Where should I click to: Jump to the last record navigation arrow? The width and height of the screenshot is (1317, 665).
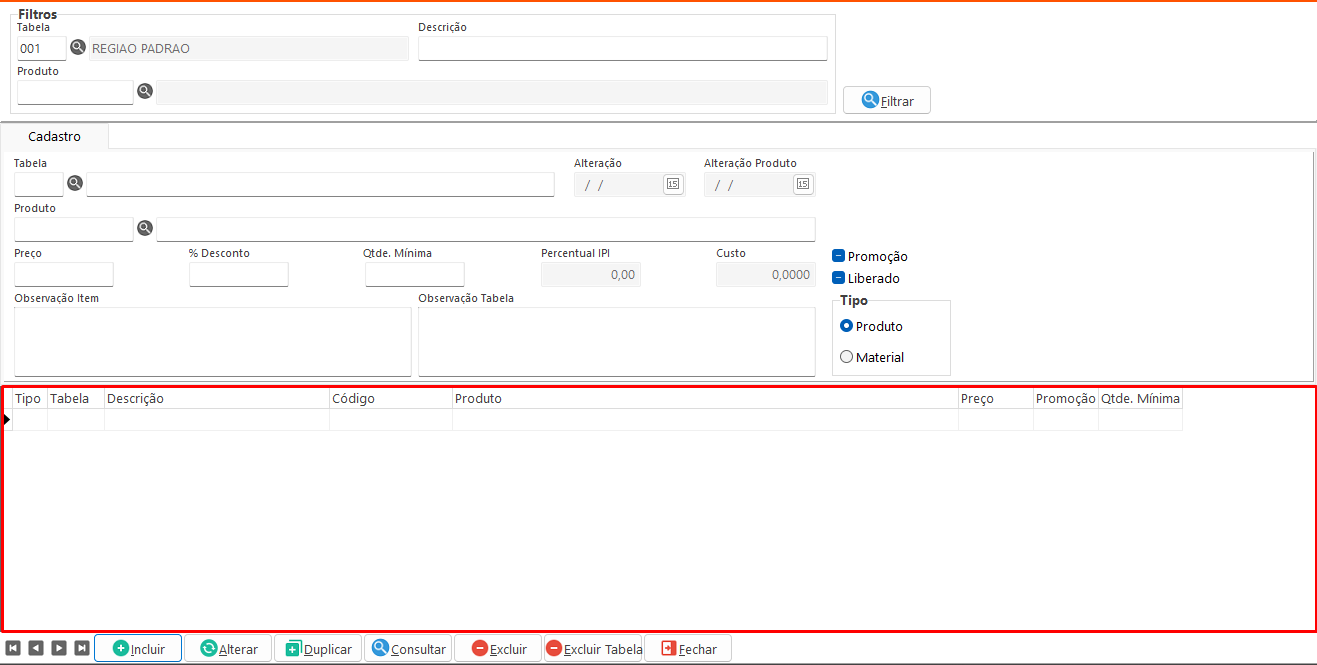click(x=82, y=648)
